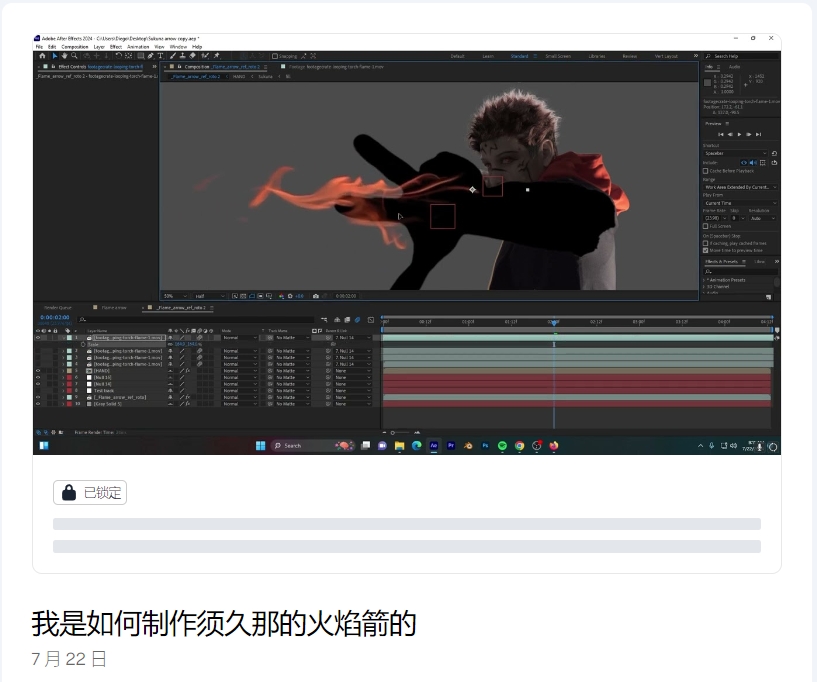Open viewer 50% magnification dropdown
Image resolution: width=817 pixels, height=682 pixels.
174,296
